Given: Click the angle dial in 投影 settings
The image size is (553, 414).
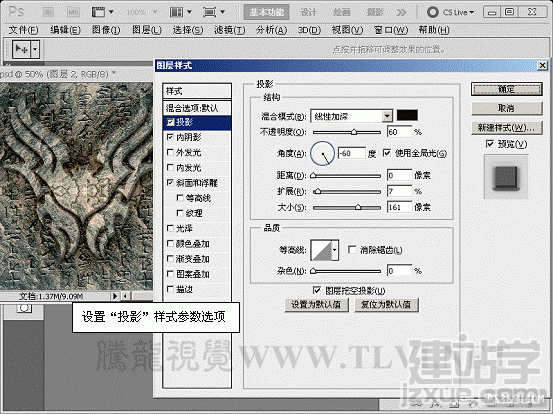Looking at the screenshot, I should click(x=322, y=153).
